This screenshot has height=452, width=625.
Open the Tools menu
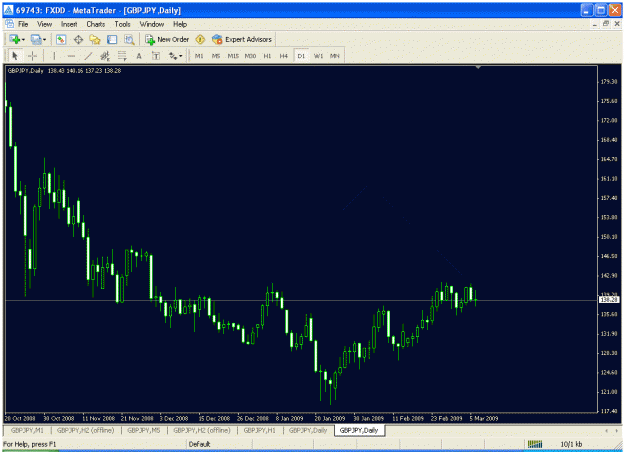pyautogui.click(x=122, y=24)
